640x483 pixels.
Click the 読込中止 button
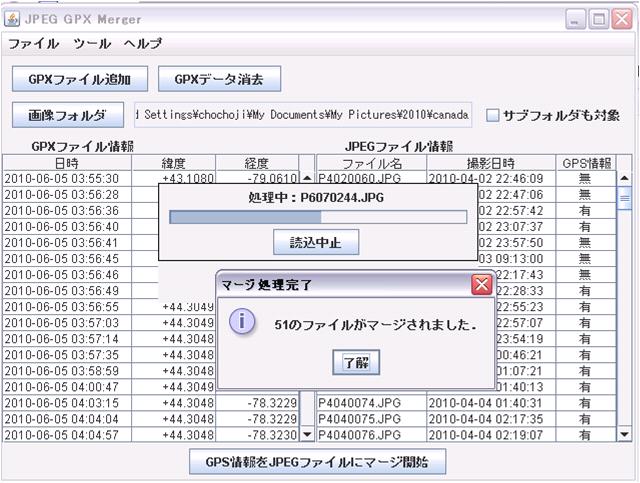[316, 242]
